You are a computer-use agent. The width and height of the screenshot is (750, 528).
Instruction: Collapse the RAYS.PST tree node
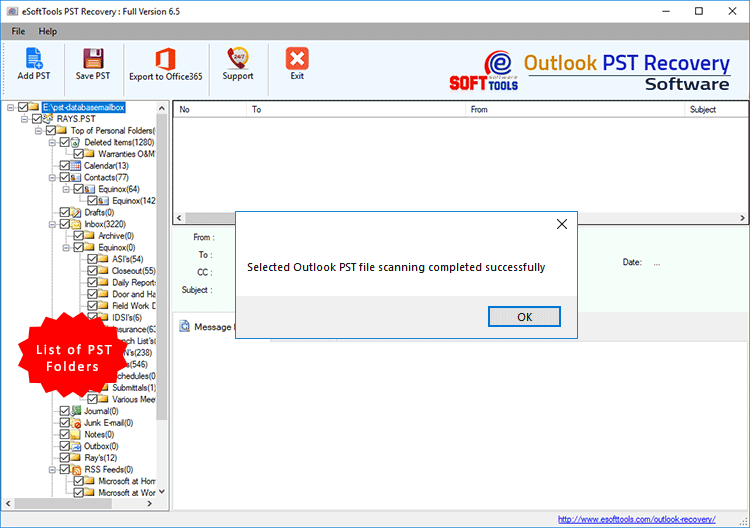coord(24,119)
